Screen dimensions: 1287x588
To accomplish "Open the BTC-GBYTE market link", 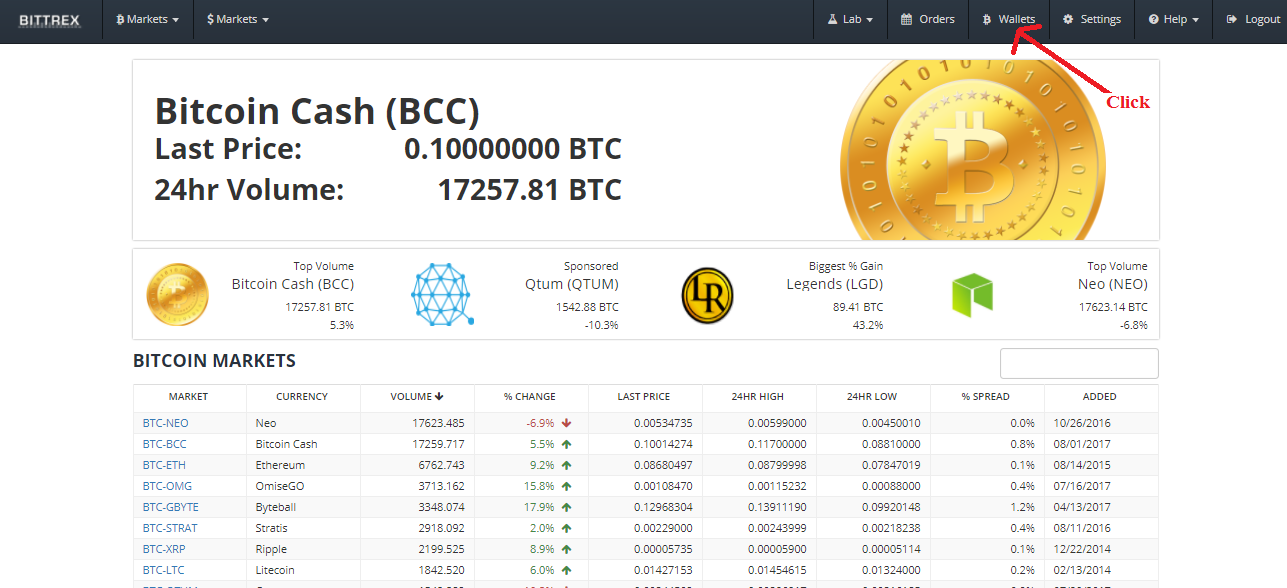I will (x=170, y=507).
